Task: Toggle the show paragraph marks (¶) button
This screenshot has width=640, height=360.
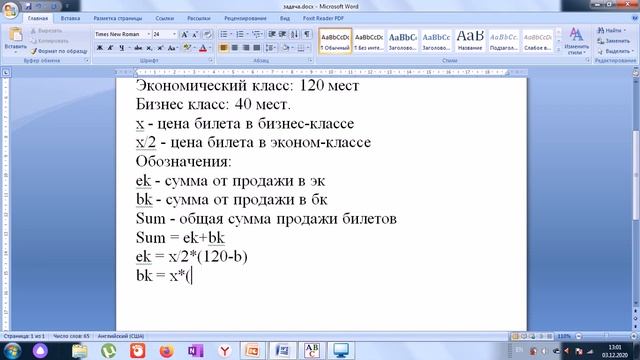Action: pos(307,34)
